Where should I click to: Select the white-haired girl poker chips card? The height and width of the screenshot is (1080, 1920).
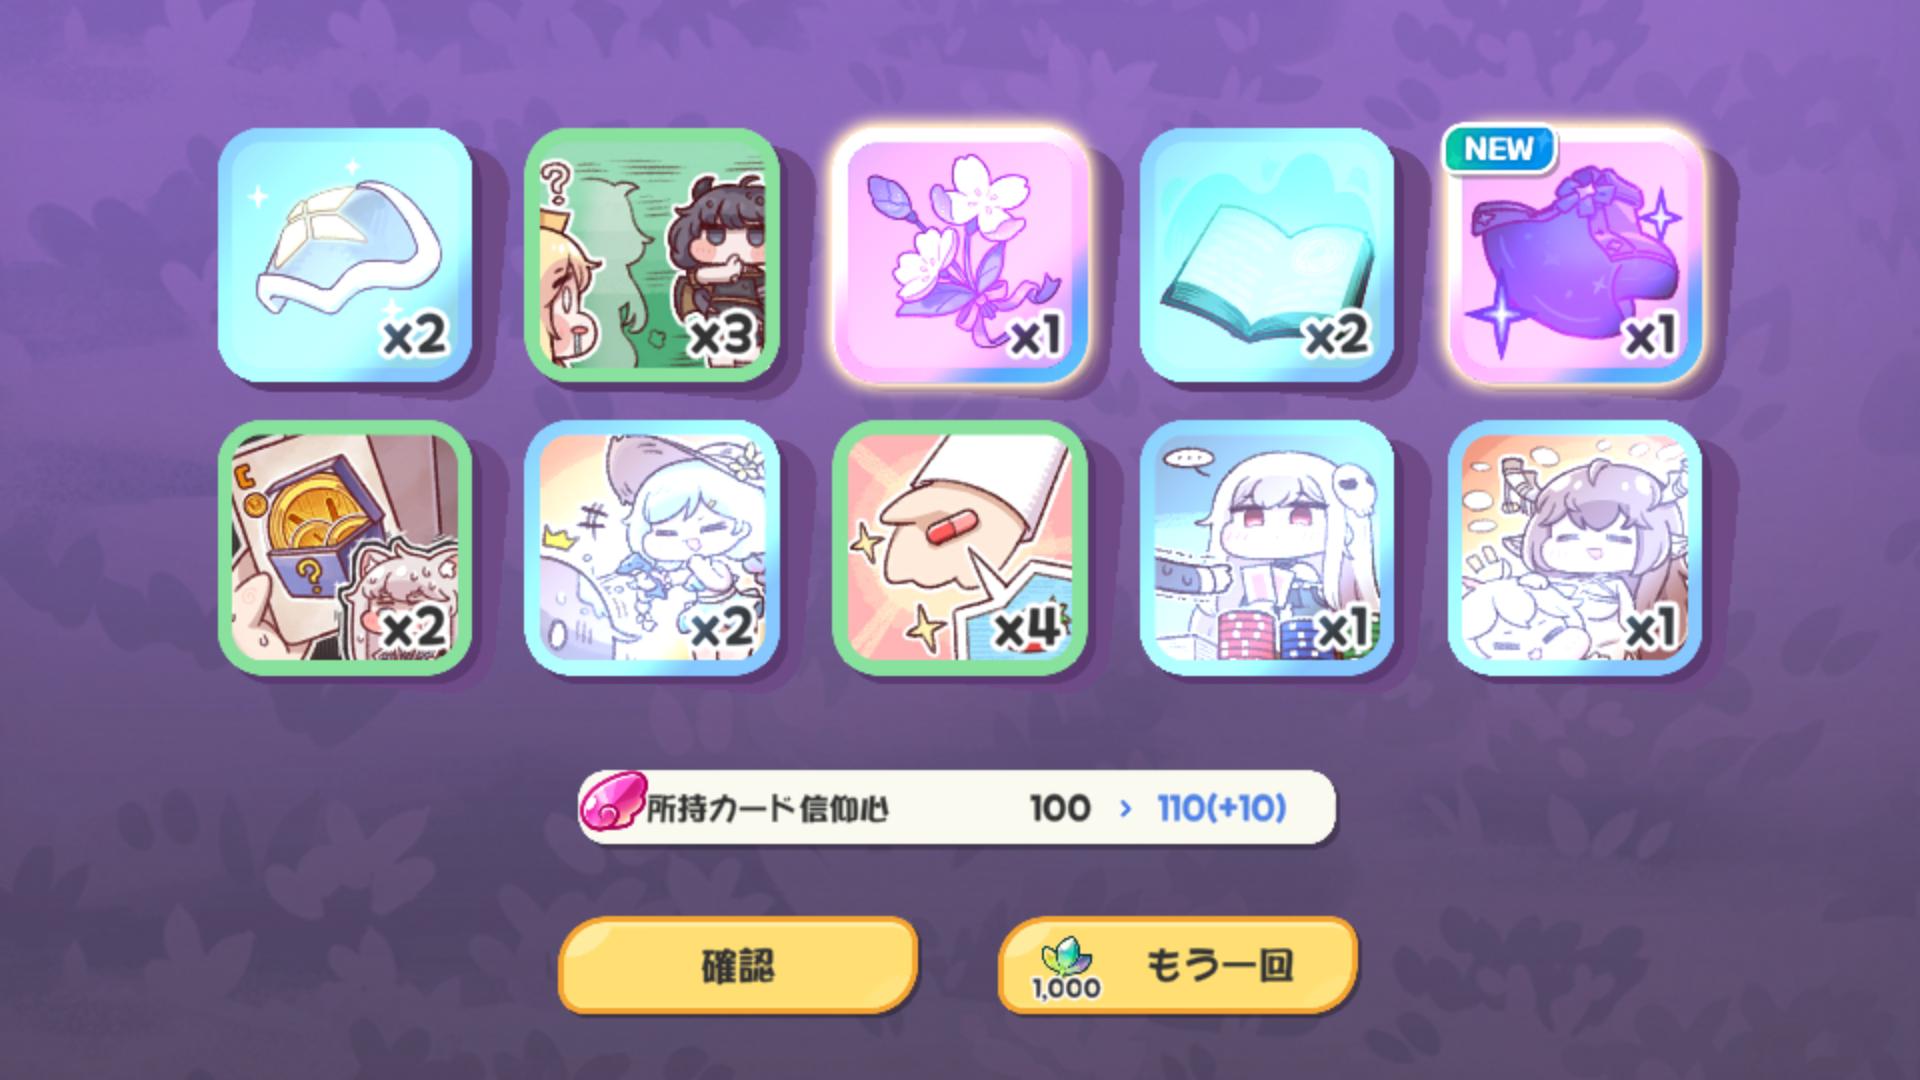tap(1267, 548)
